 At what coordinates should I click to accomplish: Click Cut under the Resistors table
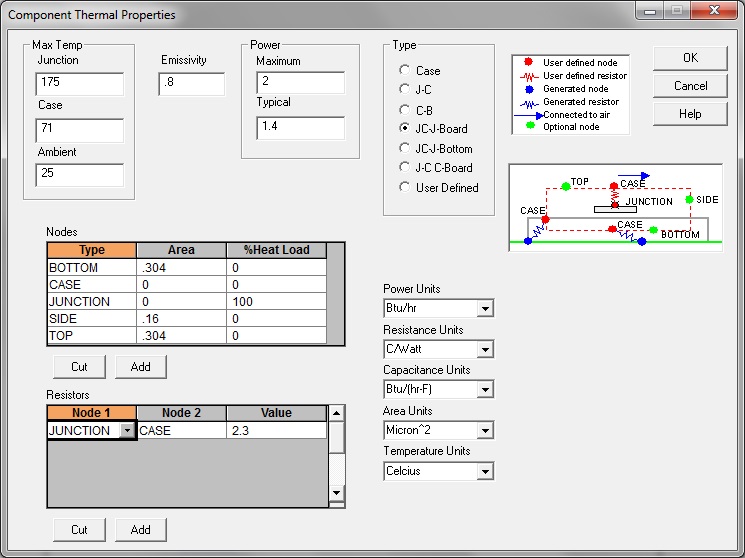point(79,530)
